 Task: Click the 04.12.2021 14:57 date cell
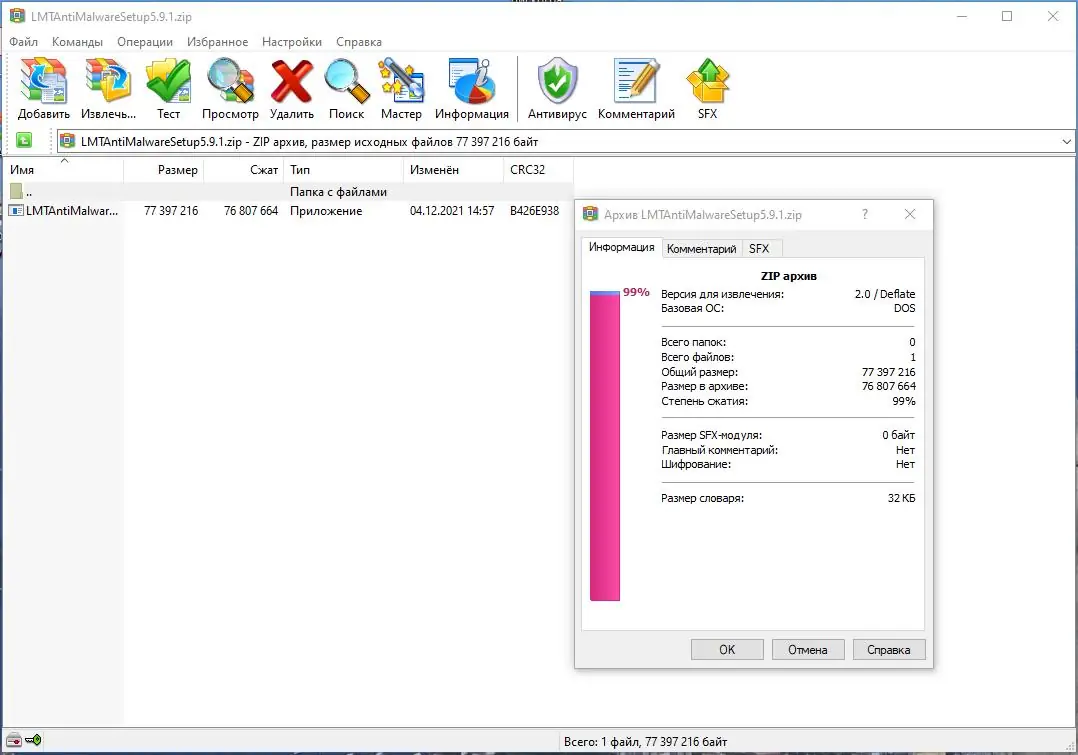(452, 211)
